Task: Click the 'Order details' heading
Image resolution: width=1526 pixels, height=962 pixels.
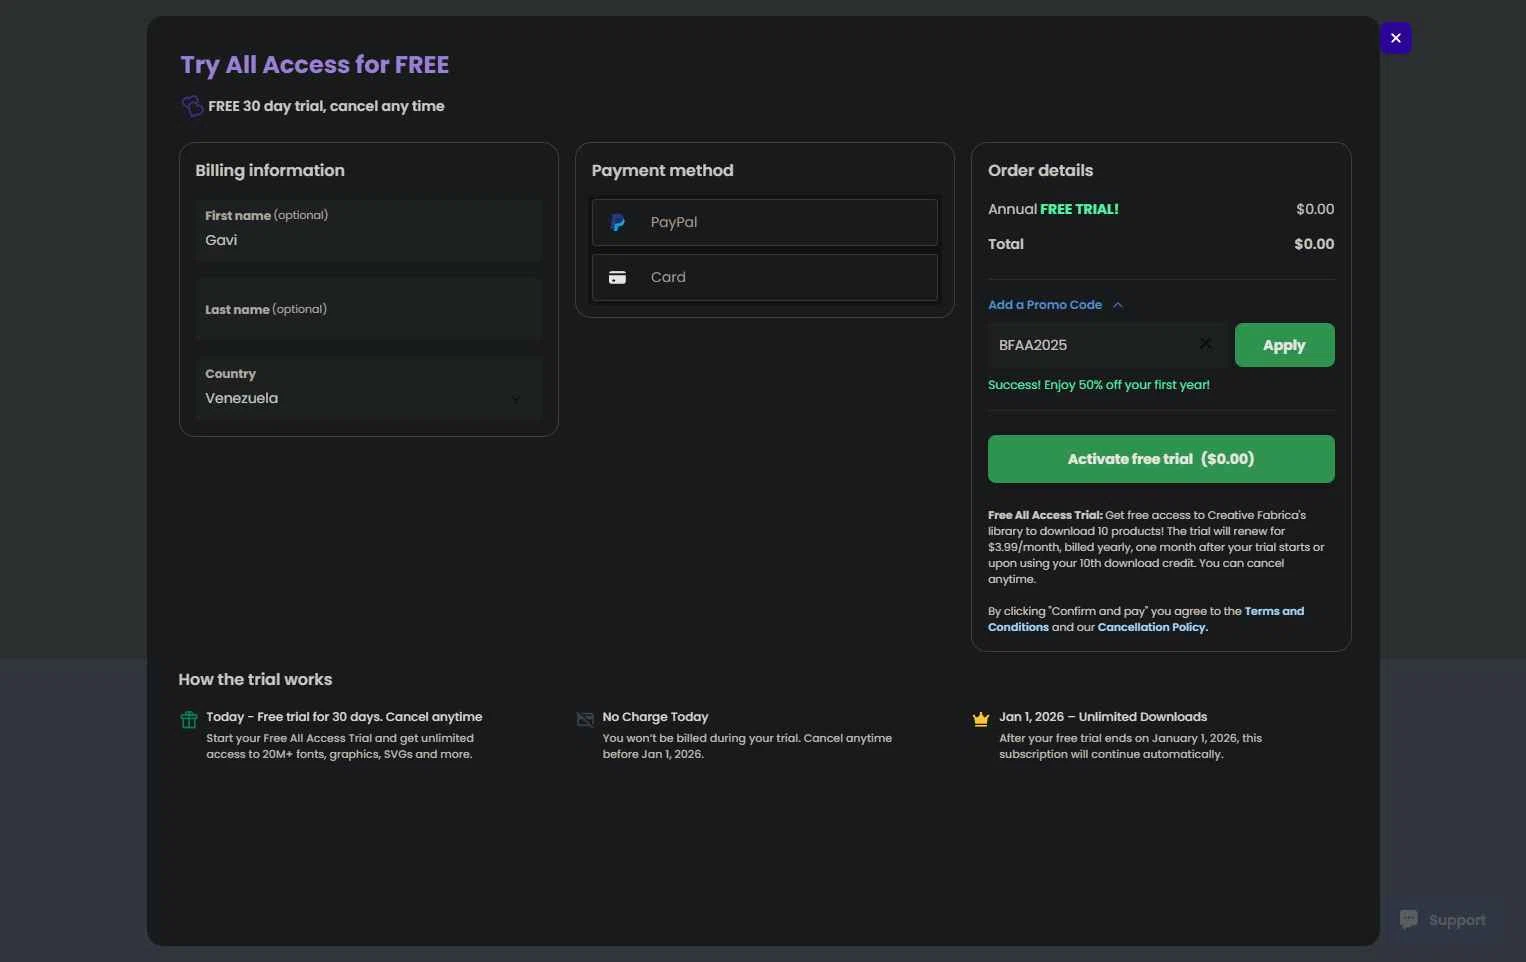Action: coord(1040,170)
